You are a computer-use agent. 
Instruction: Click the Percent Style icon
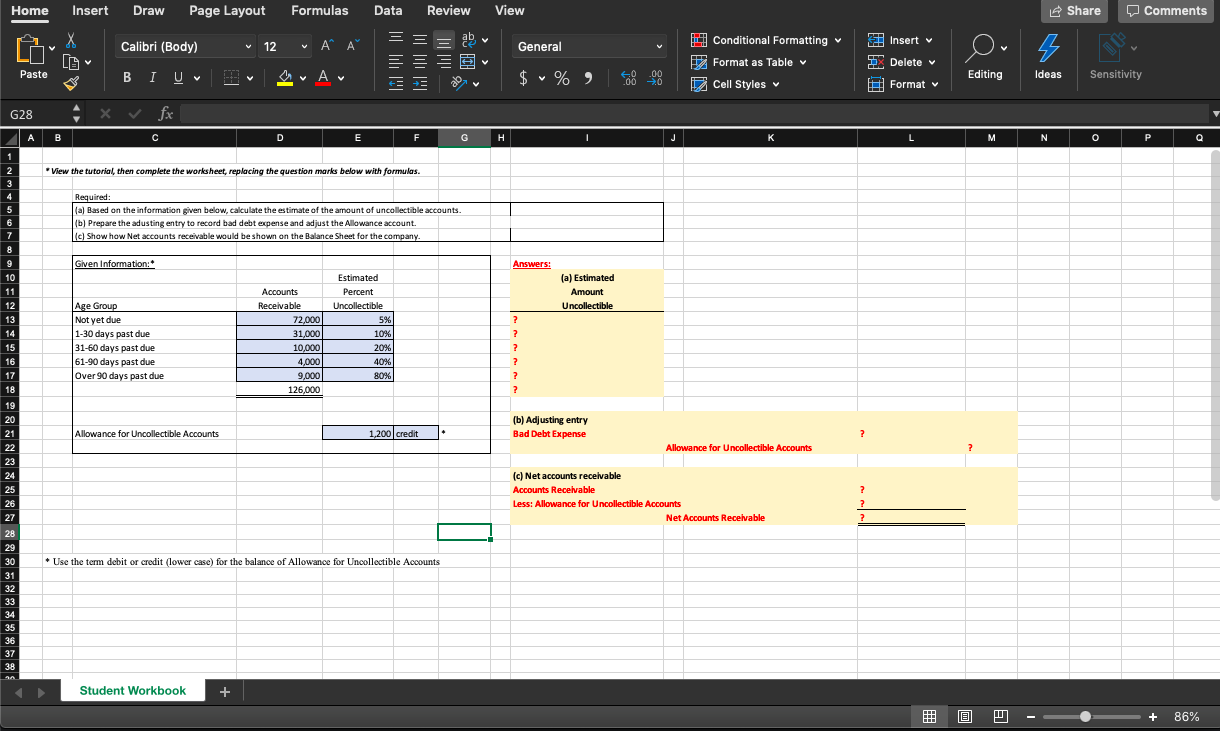point(561,78)
